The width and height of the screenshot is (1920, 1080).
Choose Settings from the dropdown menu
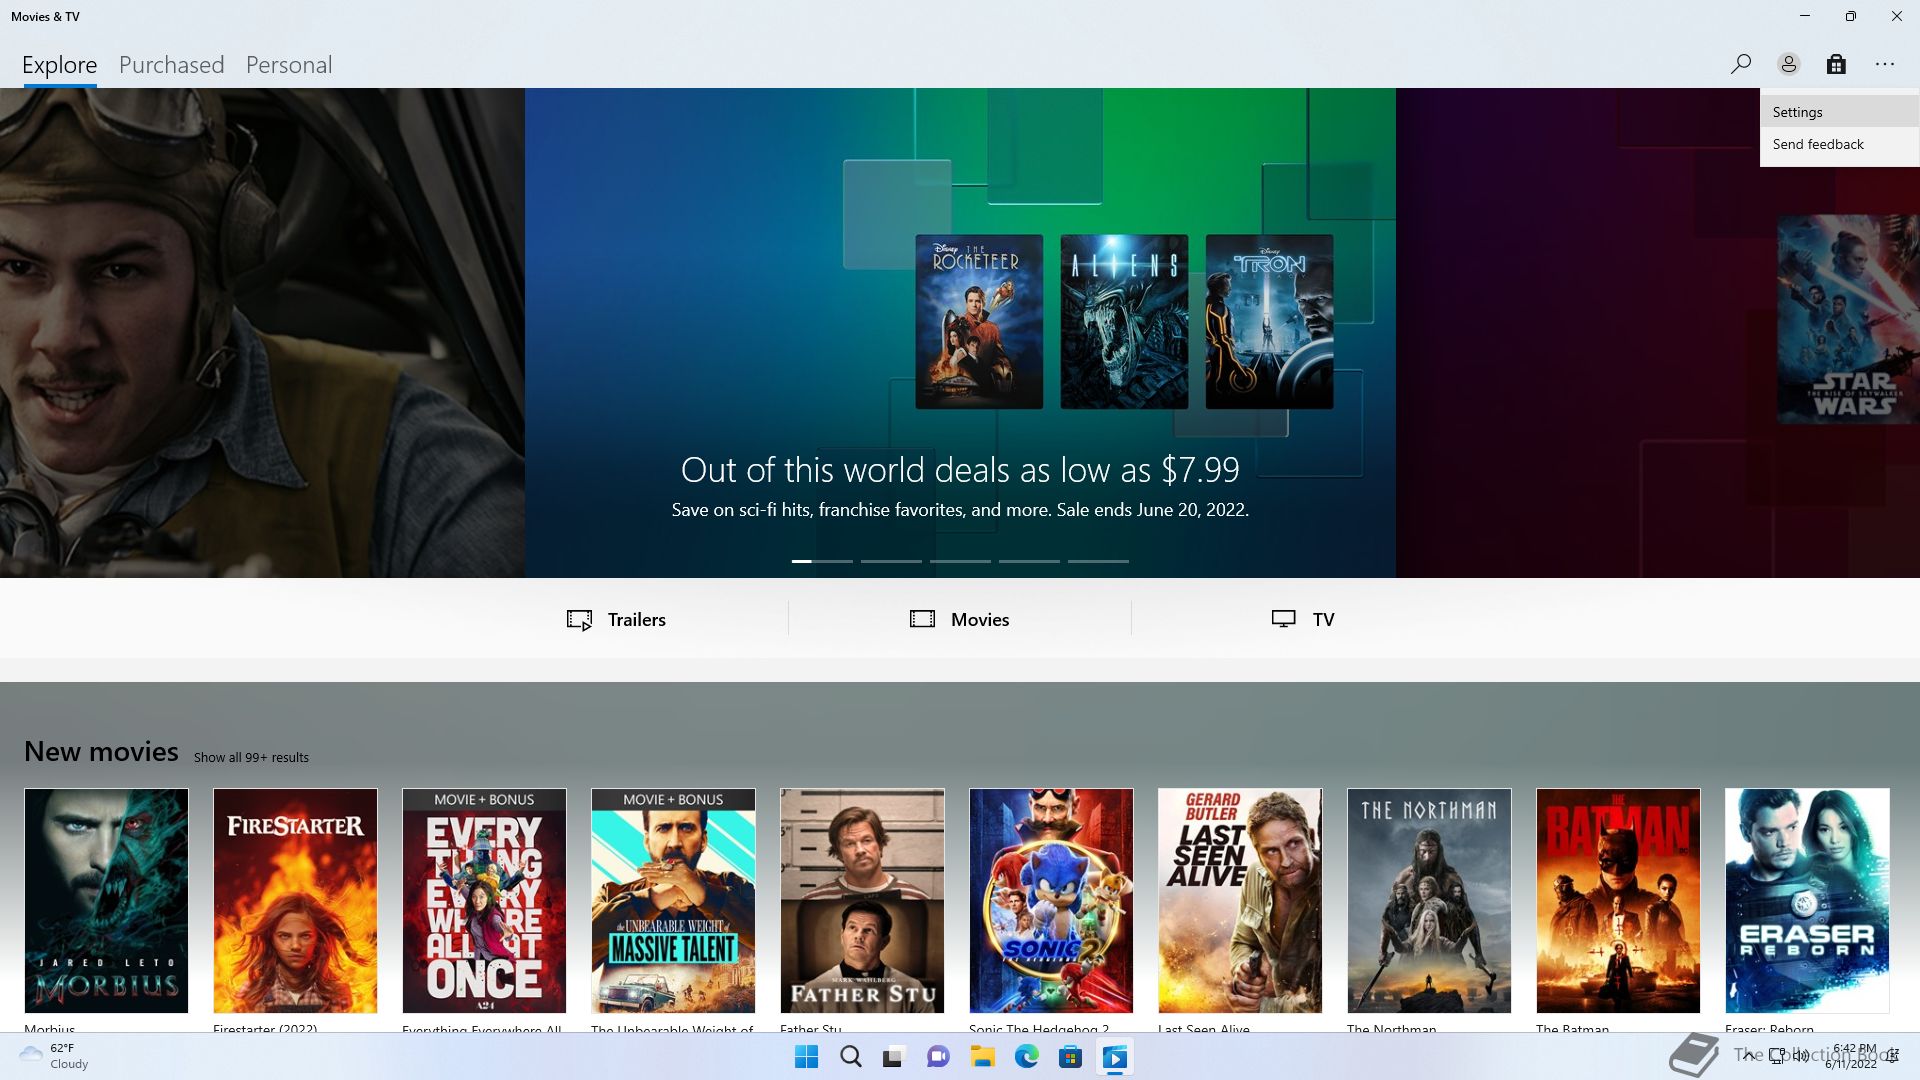click(x=1840, y=112)
